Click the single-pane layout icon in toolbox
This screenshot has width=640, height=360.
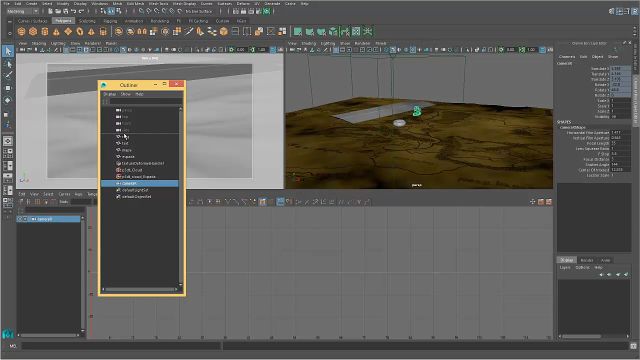[x=8, y=141]
